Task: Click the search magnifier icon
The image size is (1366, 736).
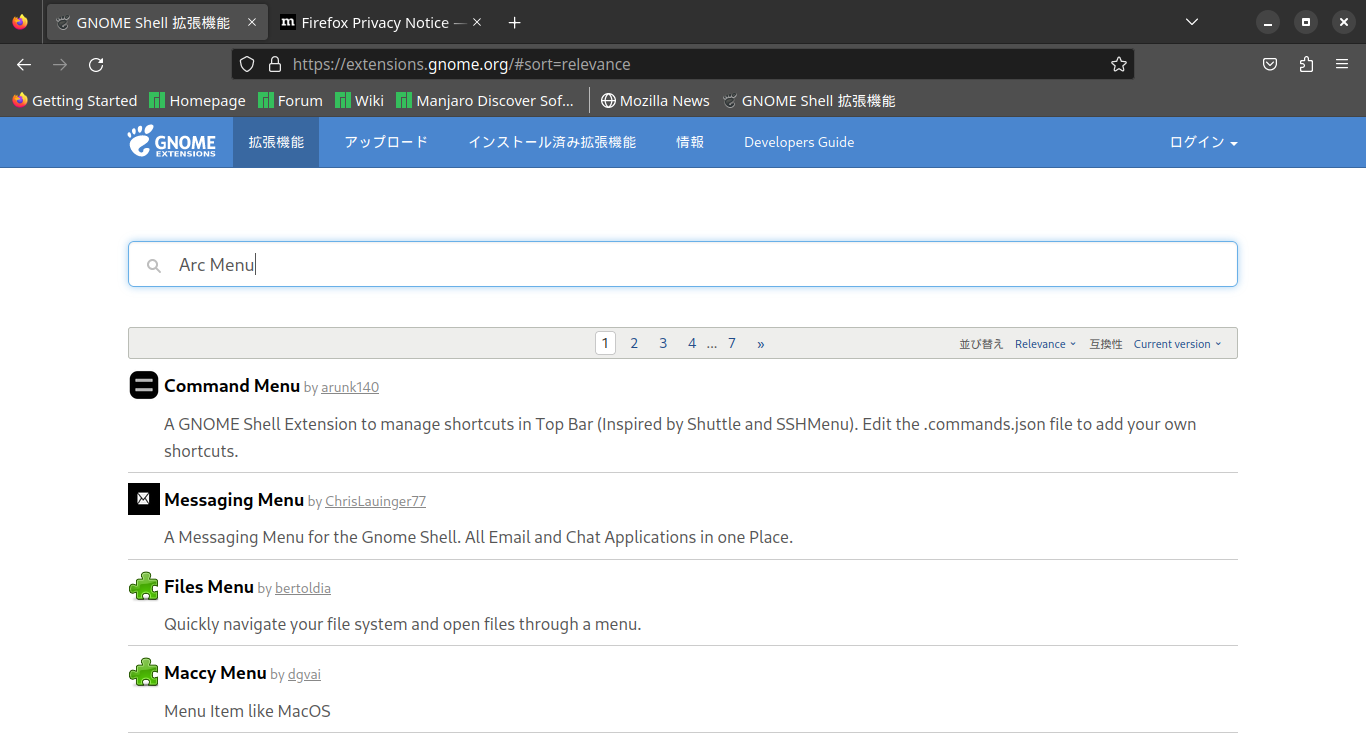Action: coord(154,266)
